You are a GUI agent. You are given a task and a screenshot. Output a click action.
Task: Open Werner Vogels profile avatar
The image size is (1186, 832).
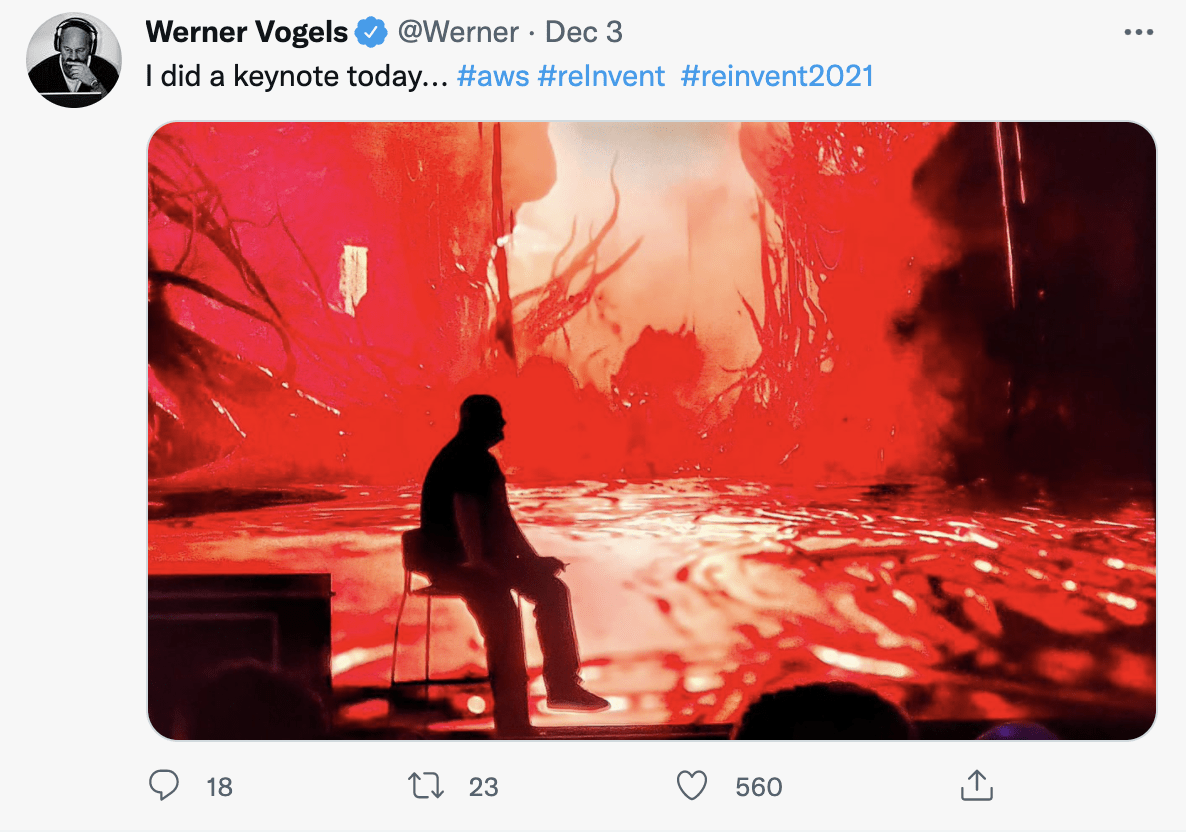[73, 60]
